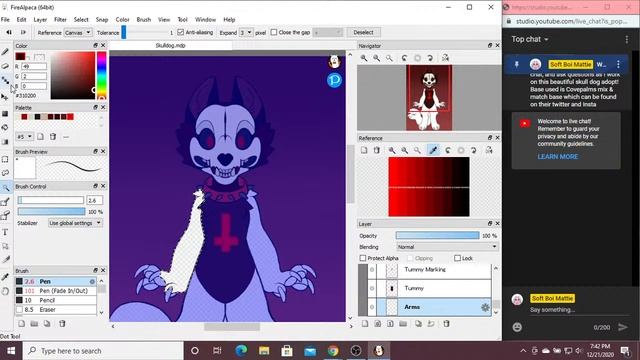640x360 pixels.
Task: Open YouTube chat more options menu
Action: (x=627, y=39)
